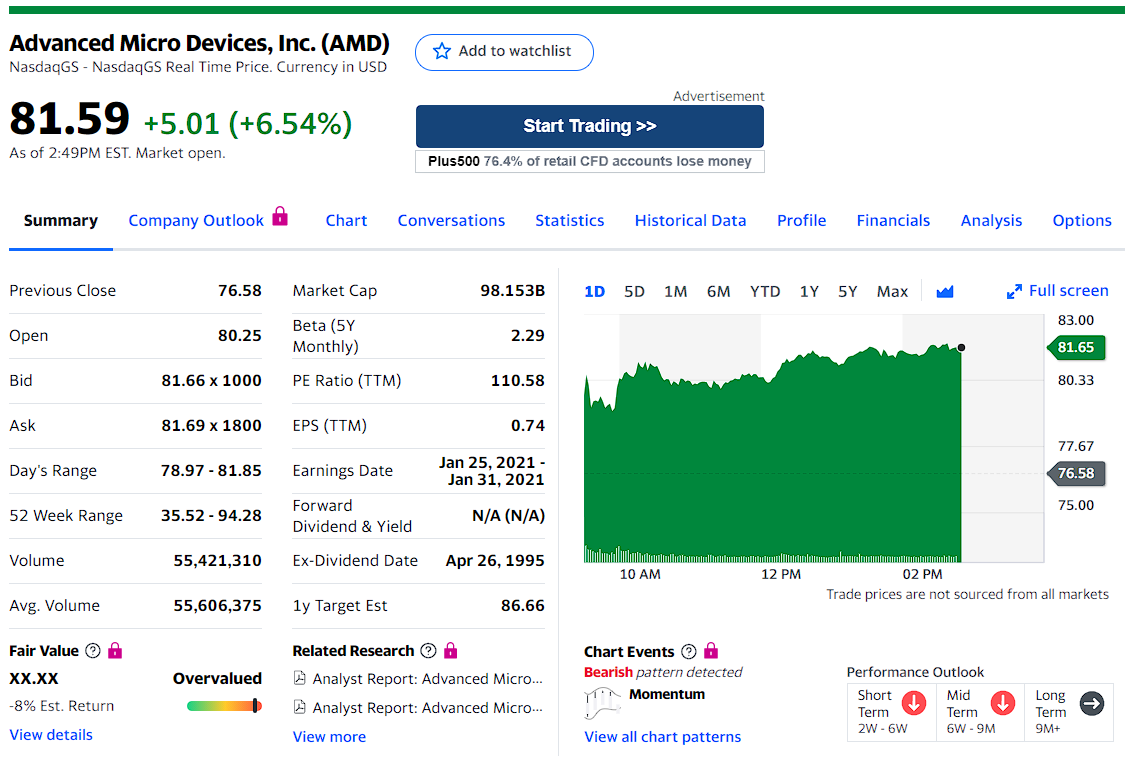Switch to the area chart type icon
Viewport: 1125px width, 757px height.
[x=945, y=291]
